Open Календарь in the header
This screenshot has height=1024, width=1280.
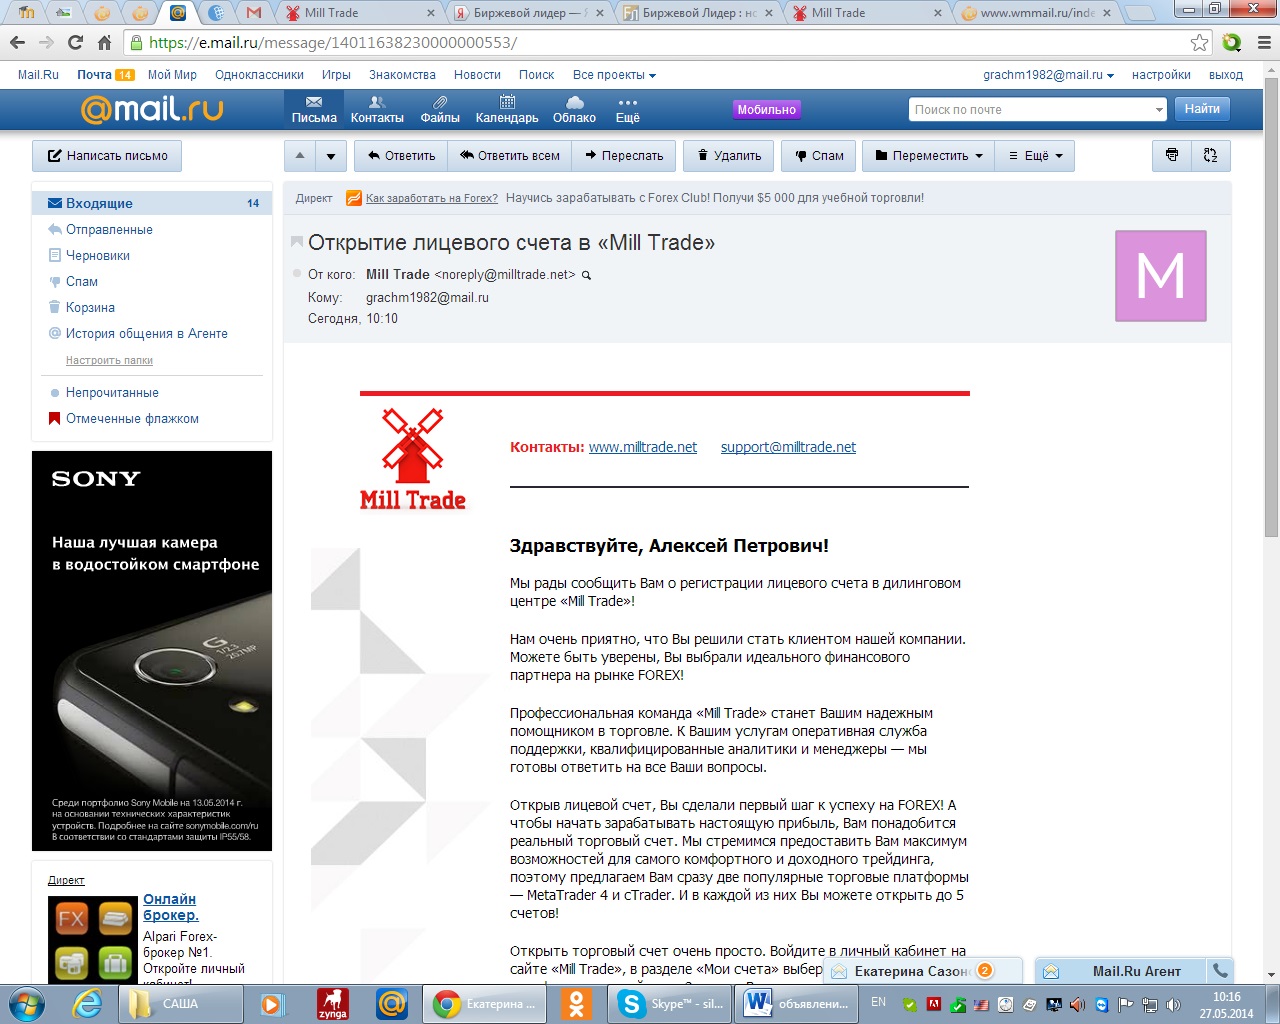click(x=507, y=110)
